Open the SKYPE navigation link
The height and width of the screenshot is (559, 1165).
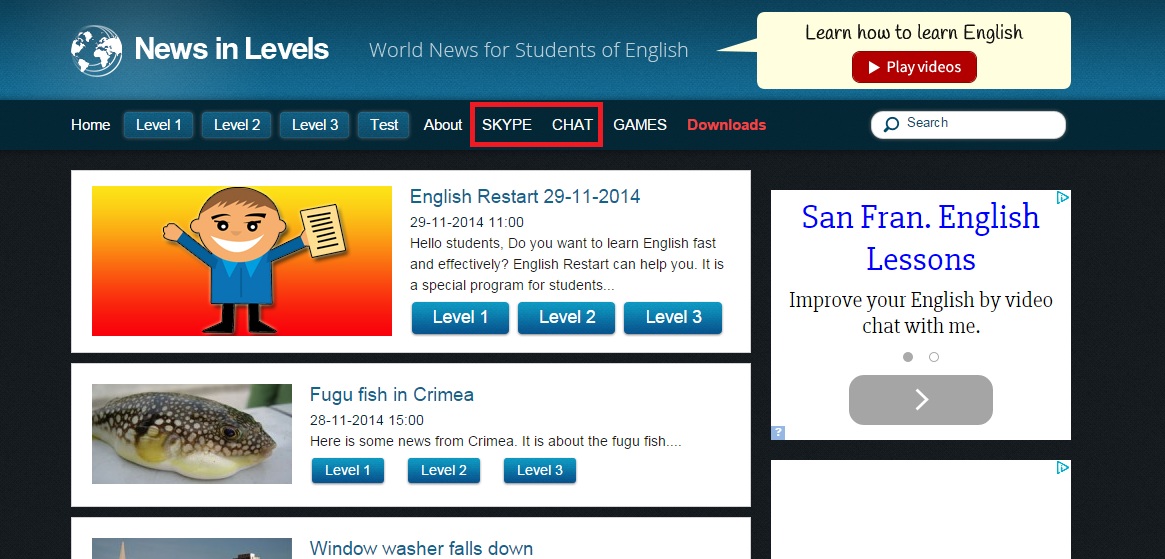point(506,125)
